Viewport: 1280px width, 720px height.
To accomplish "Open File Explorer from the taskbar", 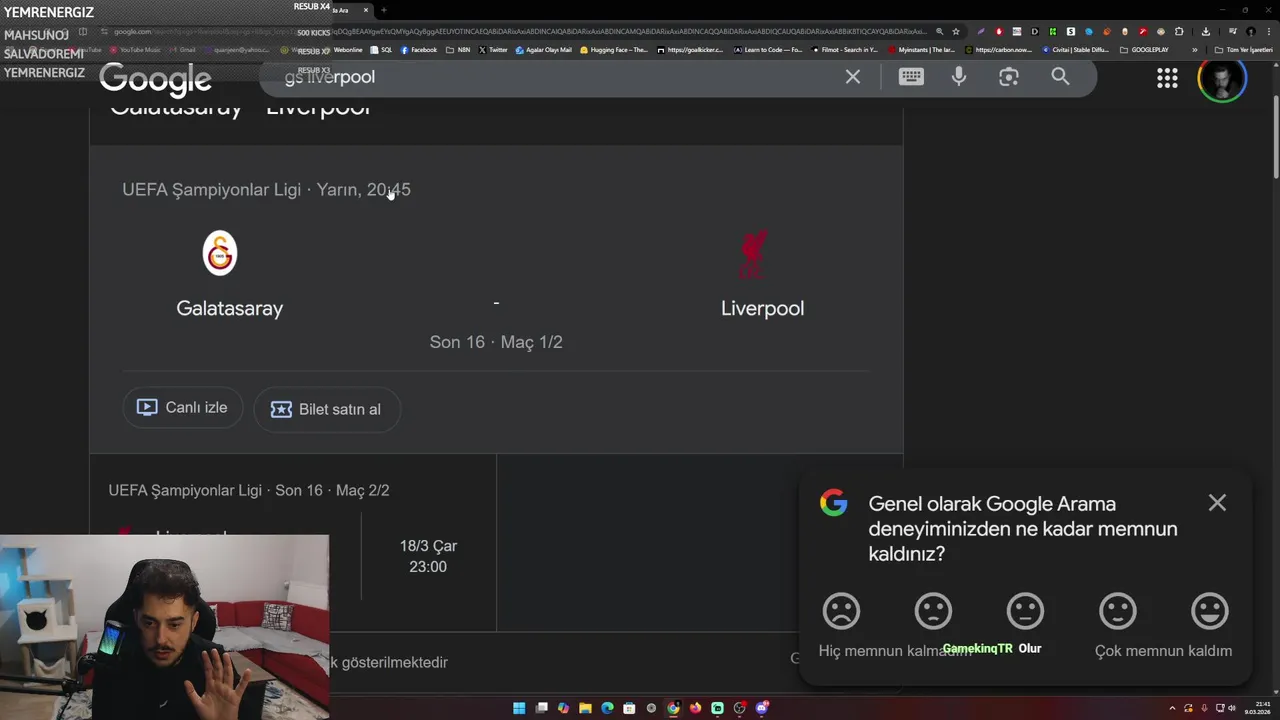I will (x=585, y=708).
